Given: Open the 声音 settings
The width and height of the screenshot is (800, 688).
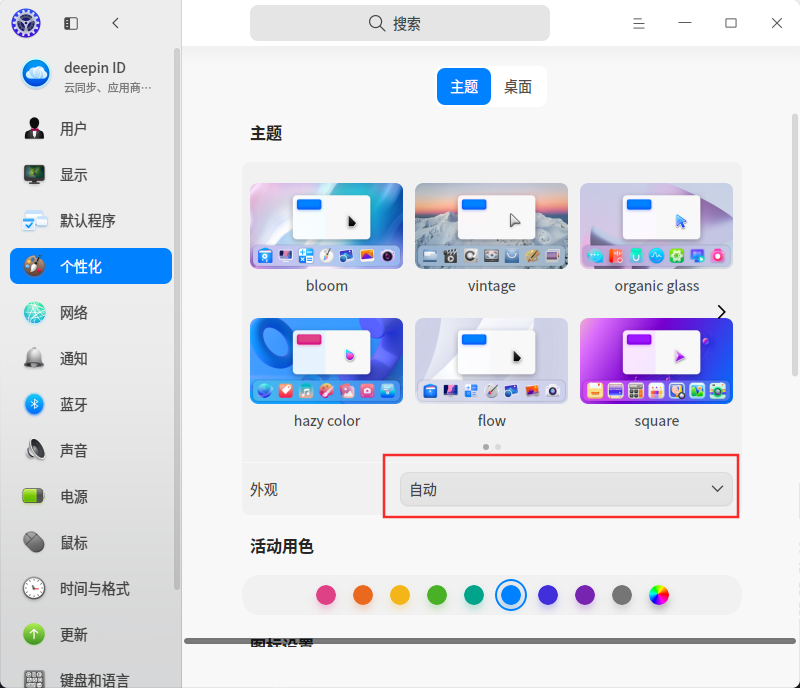Looking at the screenshot, I should pyautogui.click(x=91, y=450).
